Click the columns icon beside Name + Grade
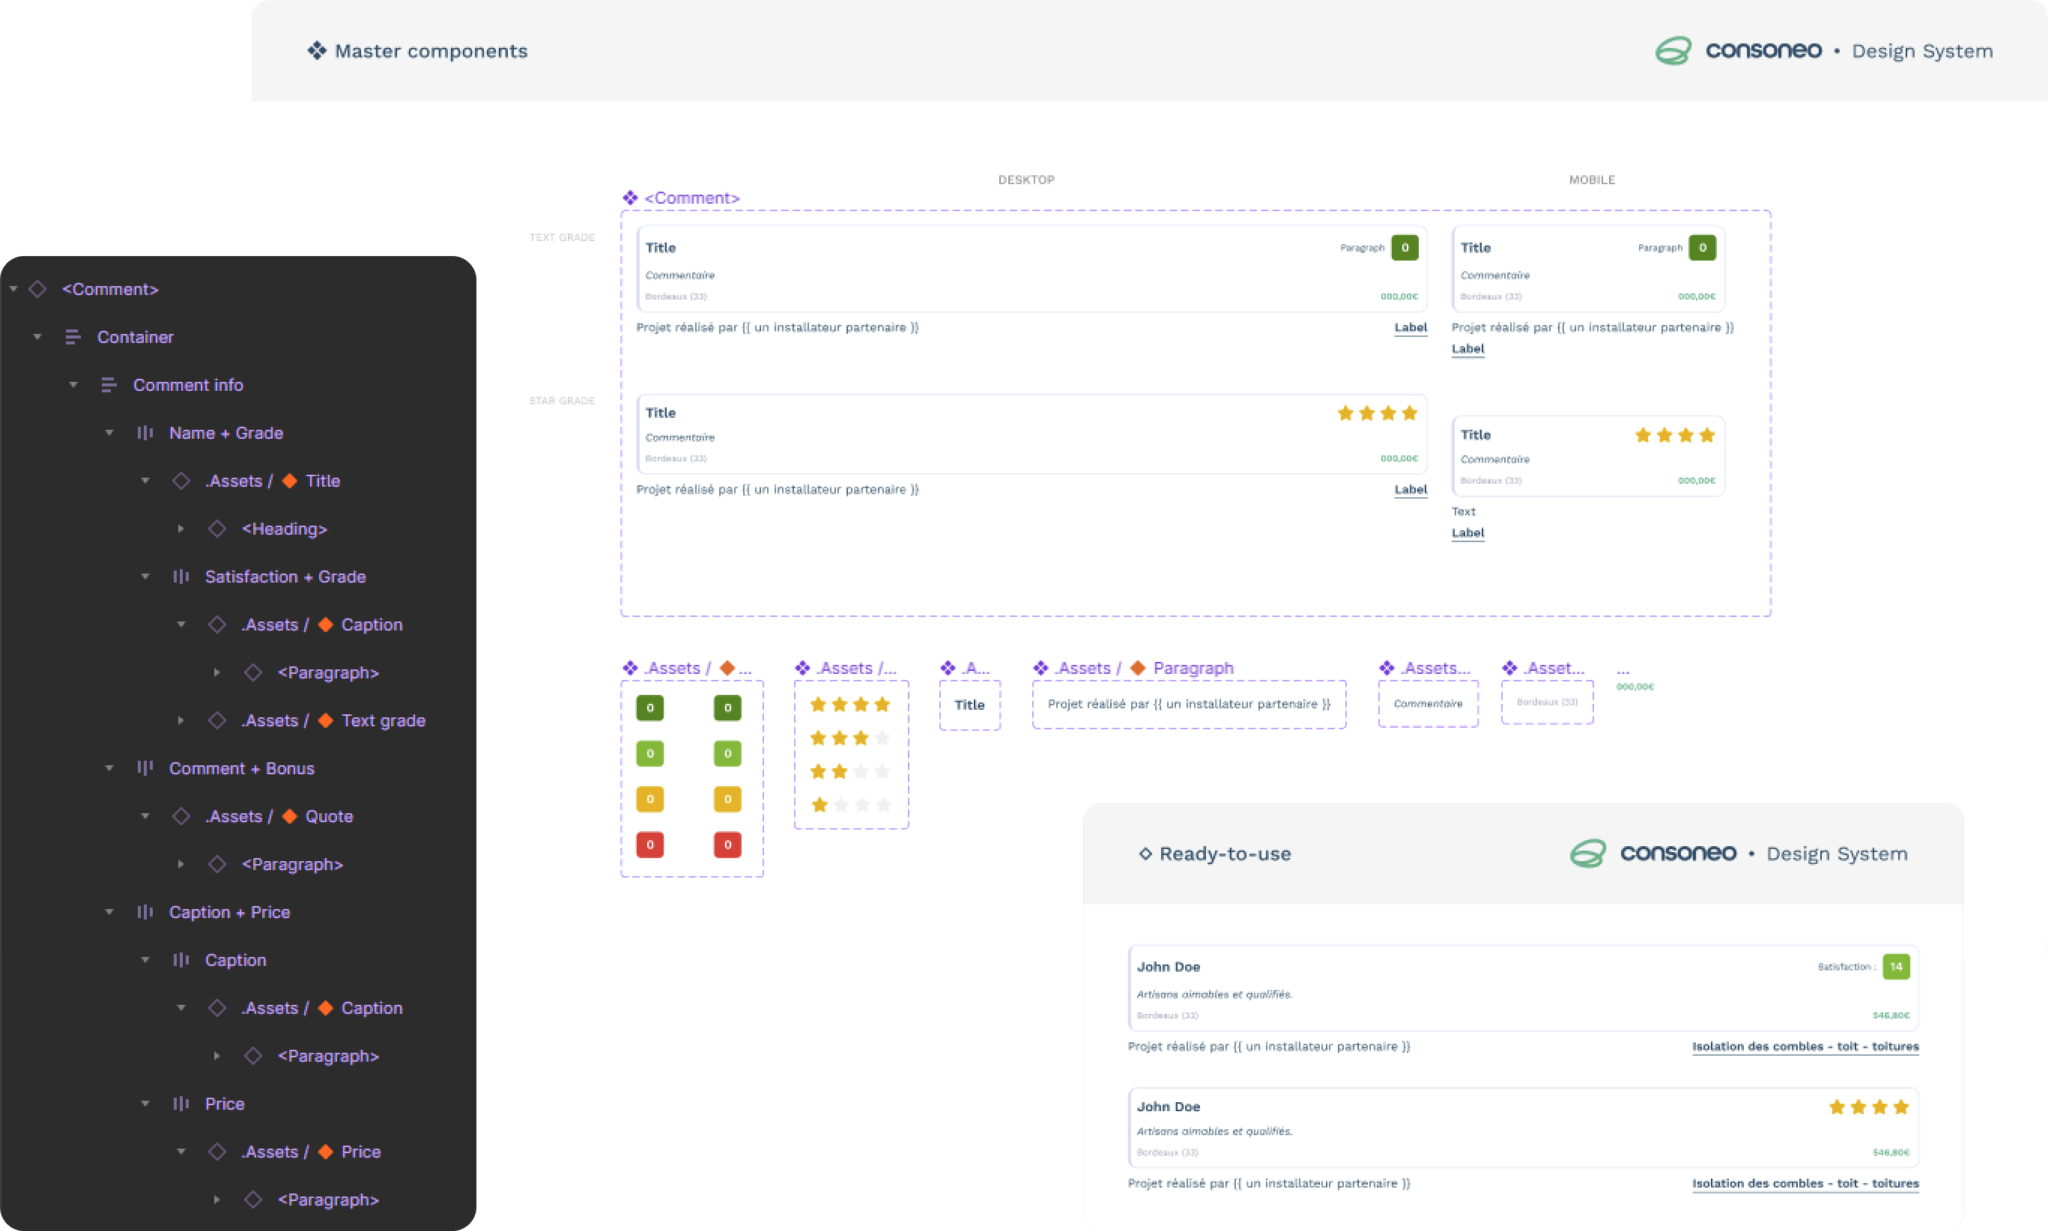Screen dimensions: 2048x1231 pyautogui.click(x=145, y=433)
